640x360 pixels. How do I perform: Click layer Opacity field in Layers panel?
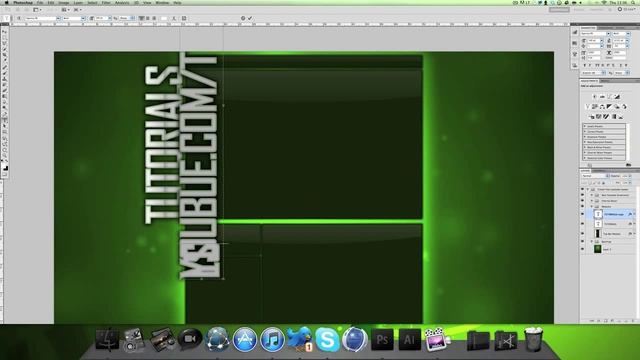(625, 176)
